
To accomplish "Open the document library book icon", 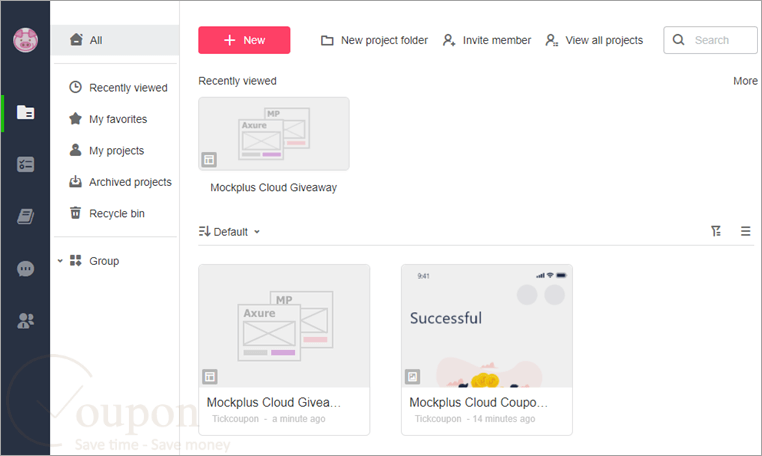I will [25, 216].
